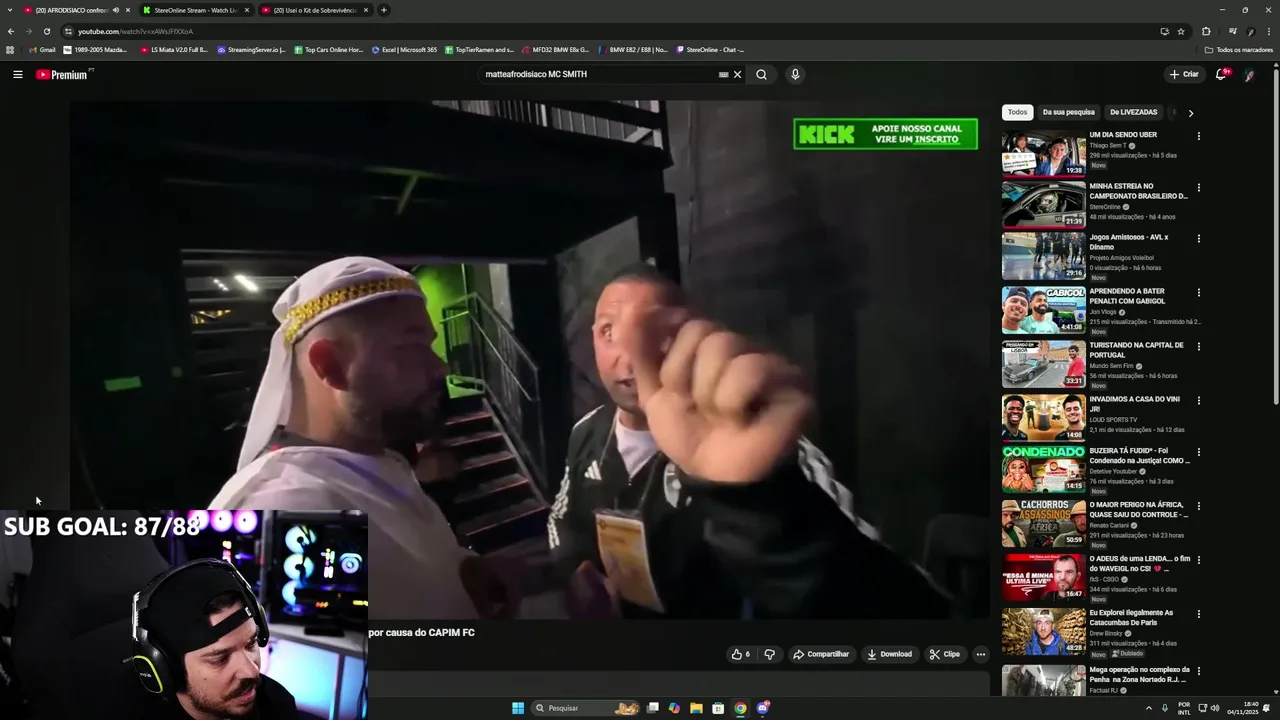Open options for BUZEIRA TÁ FUDID video
Viewport: 1280px width, 720px height.
pos(1198,452)
